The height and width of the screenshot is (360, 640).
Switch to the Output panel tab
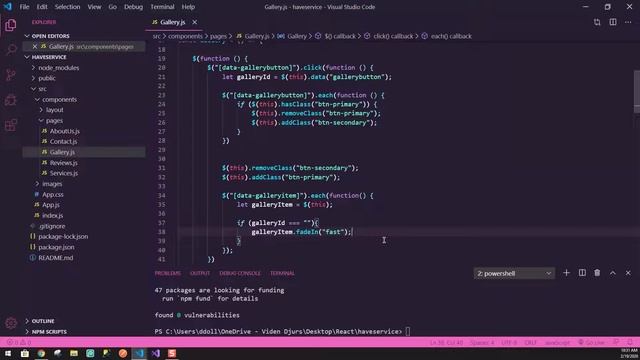[x=200, y=273]
